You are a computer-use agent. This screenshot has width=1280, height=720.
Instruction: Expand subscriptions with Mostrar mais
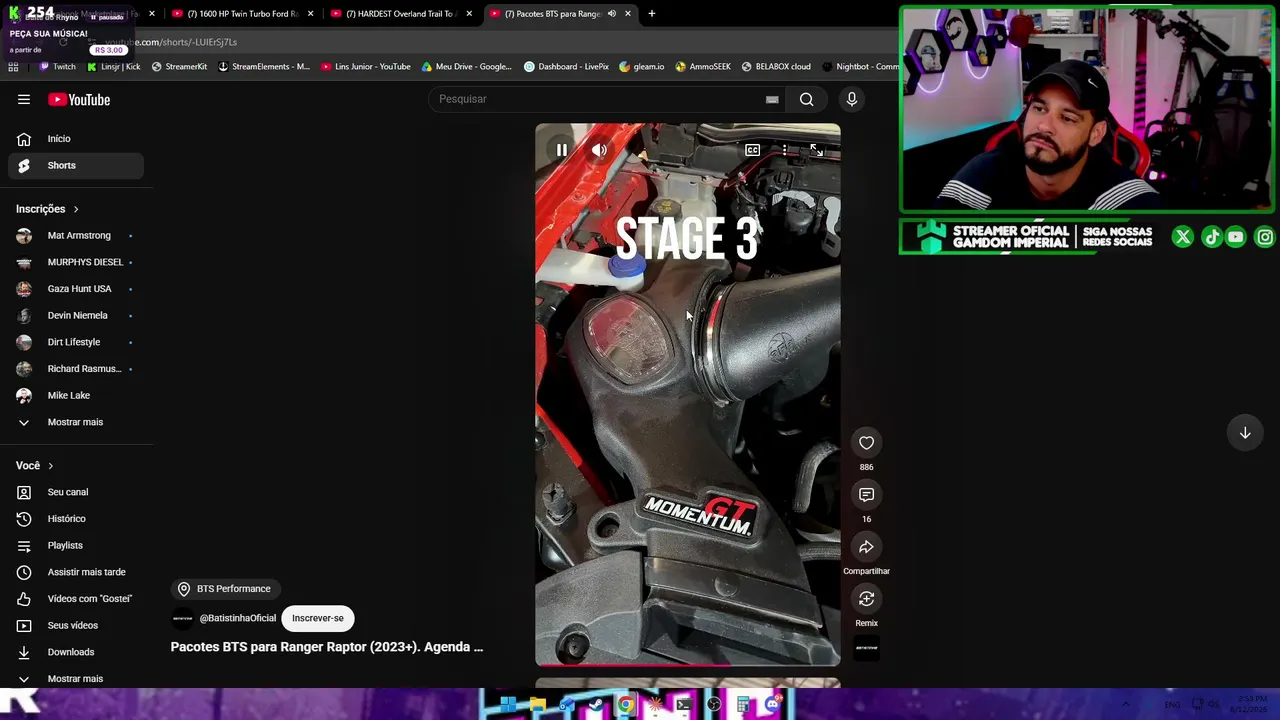[75, 422]
